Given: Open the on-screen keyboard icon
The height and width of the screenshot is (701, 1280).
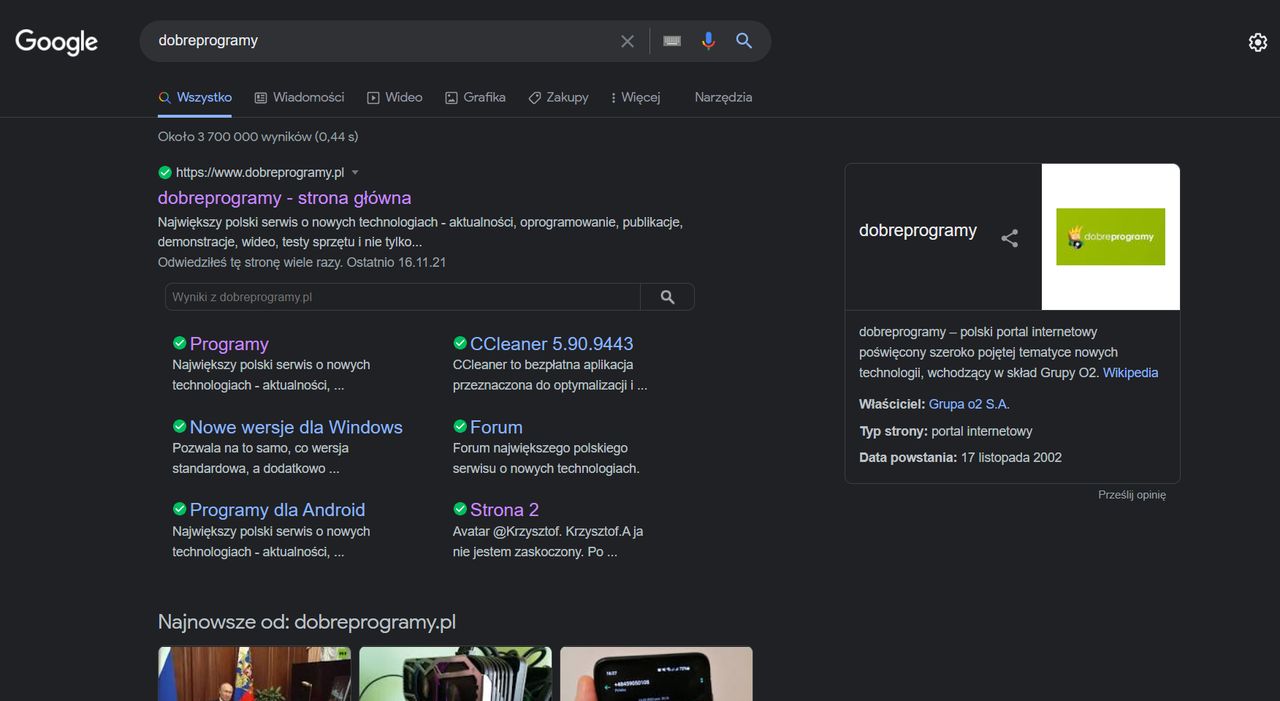Looking at the screenshot, I should [x=672, y=41].
